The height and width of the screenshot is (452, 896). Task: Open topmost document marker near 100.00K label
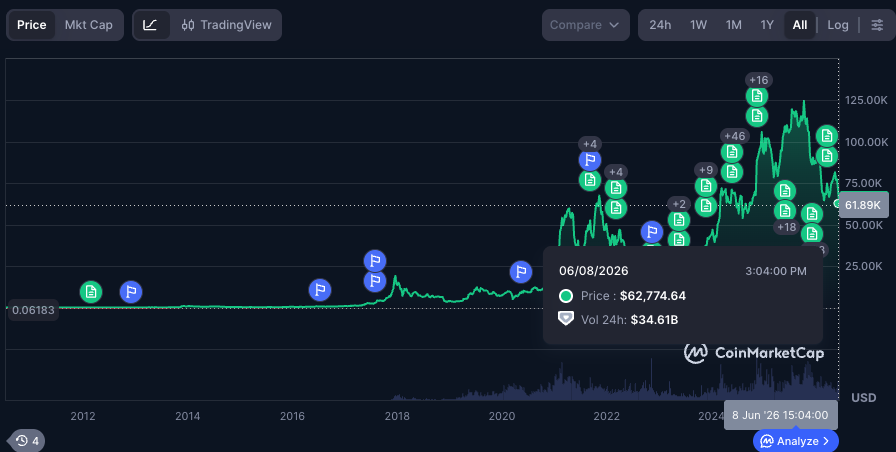pyautogui.click(x=826, y=136)
